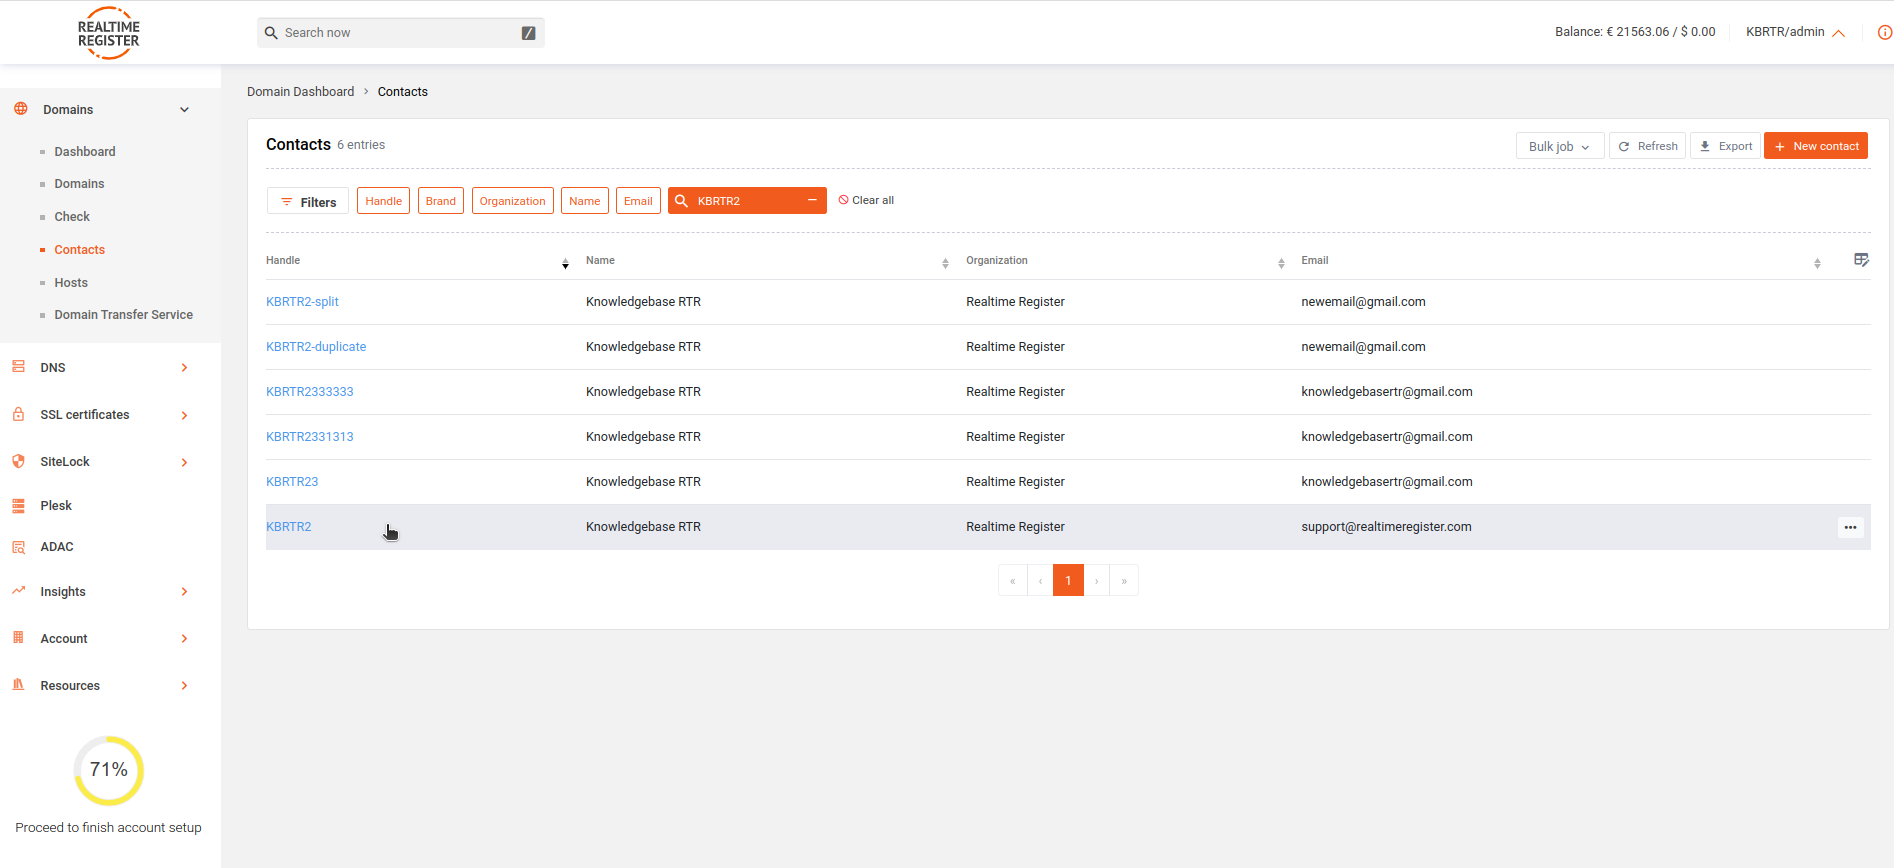Open the Filters button
The height and width of the screenshot is (868, 1894).
308,201
